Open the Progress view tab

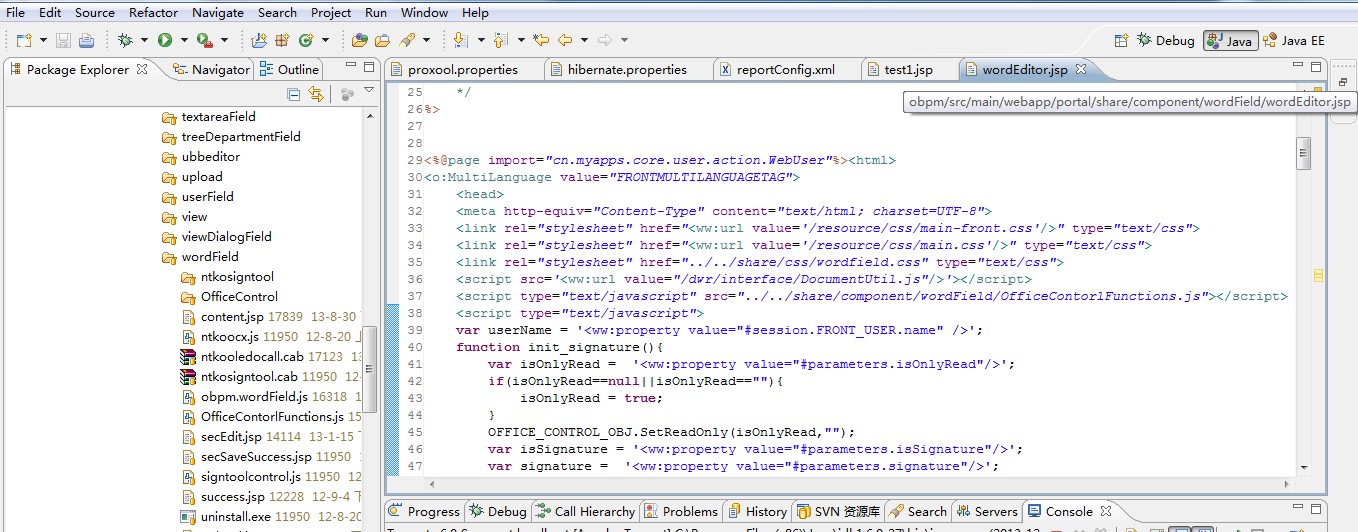(x=425, y=511)
